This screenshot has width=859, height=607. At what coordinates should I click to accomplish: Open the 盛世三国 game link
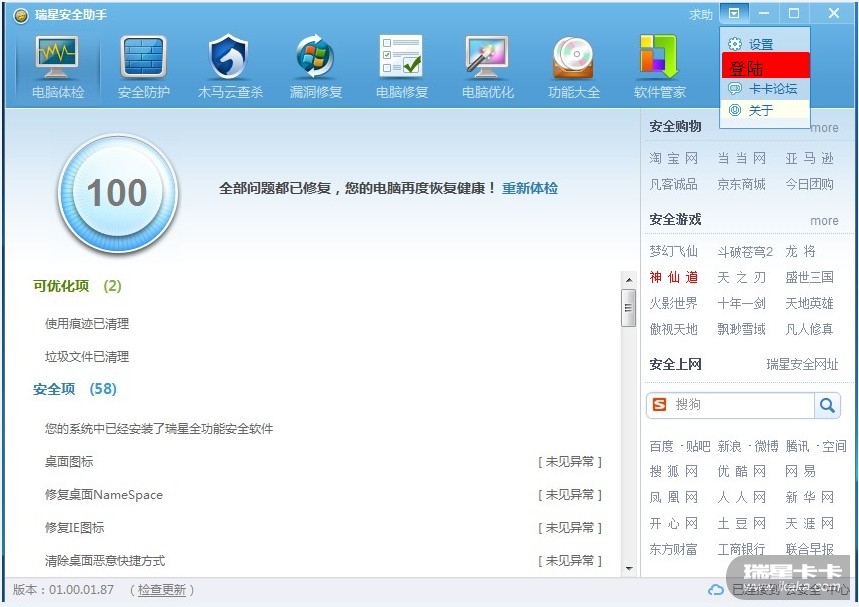pyautogui.click(x=809, y=277)
